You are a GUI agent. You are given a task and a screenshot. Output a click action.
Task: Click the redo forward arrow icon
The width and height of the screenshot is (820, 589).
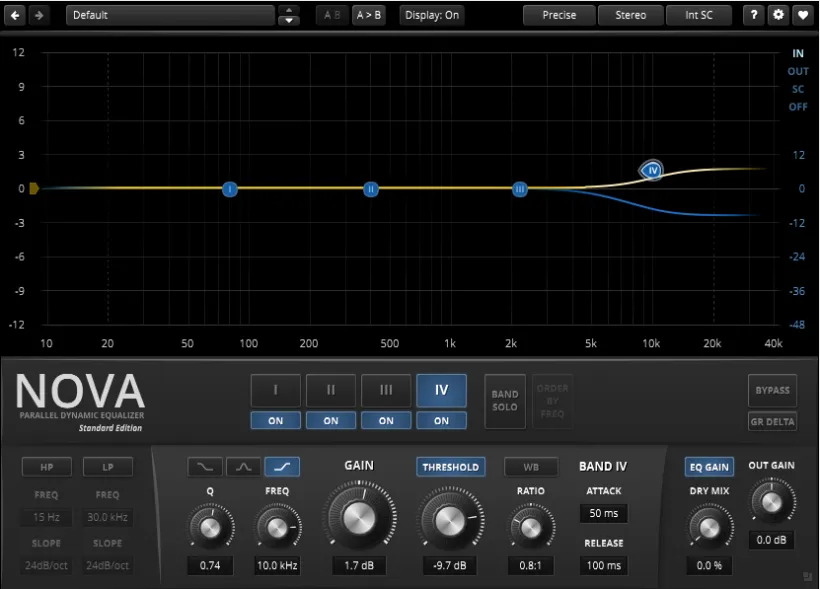click(39, 15)
